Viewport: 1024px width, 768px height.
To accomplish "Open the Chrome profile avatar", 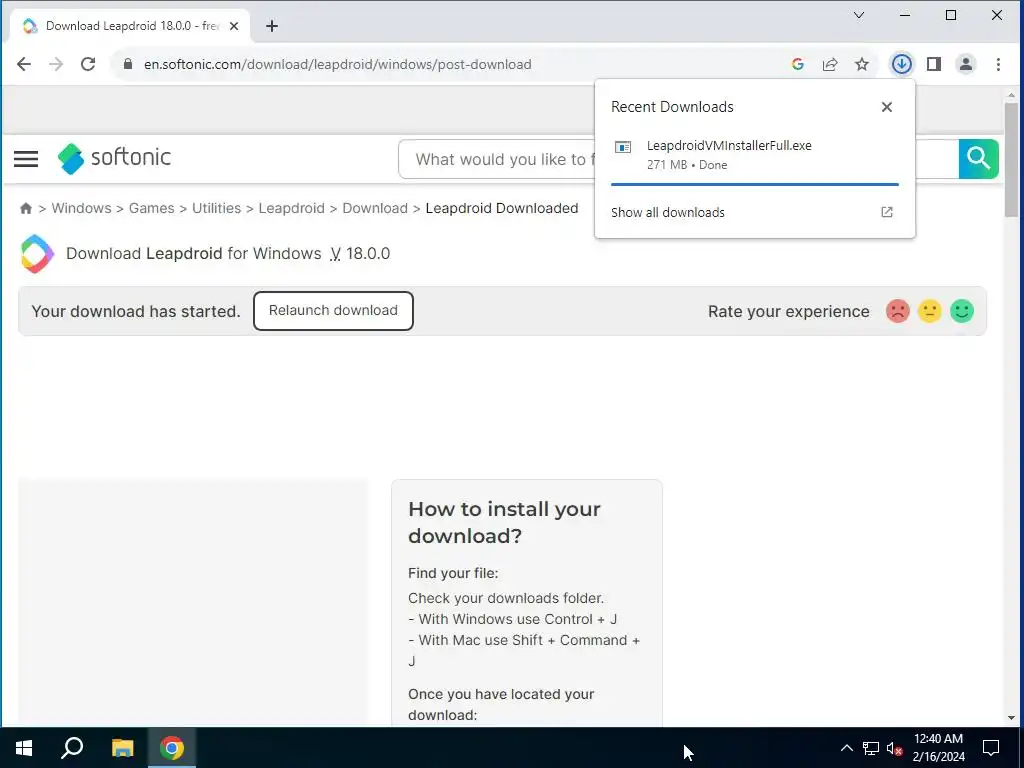I will tap(966, 64).
